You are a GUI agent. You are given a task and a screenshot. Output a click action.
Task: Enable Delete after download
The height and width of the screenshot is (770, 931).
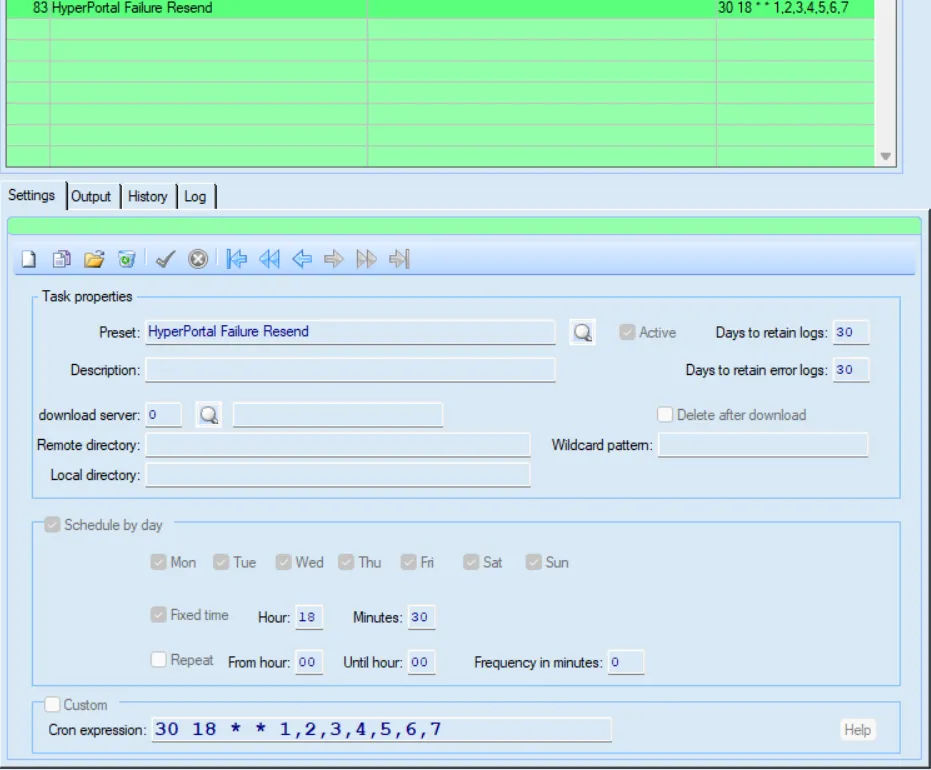tap(665, 414)
